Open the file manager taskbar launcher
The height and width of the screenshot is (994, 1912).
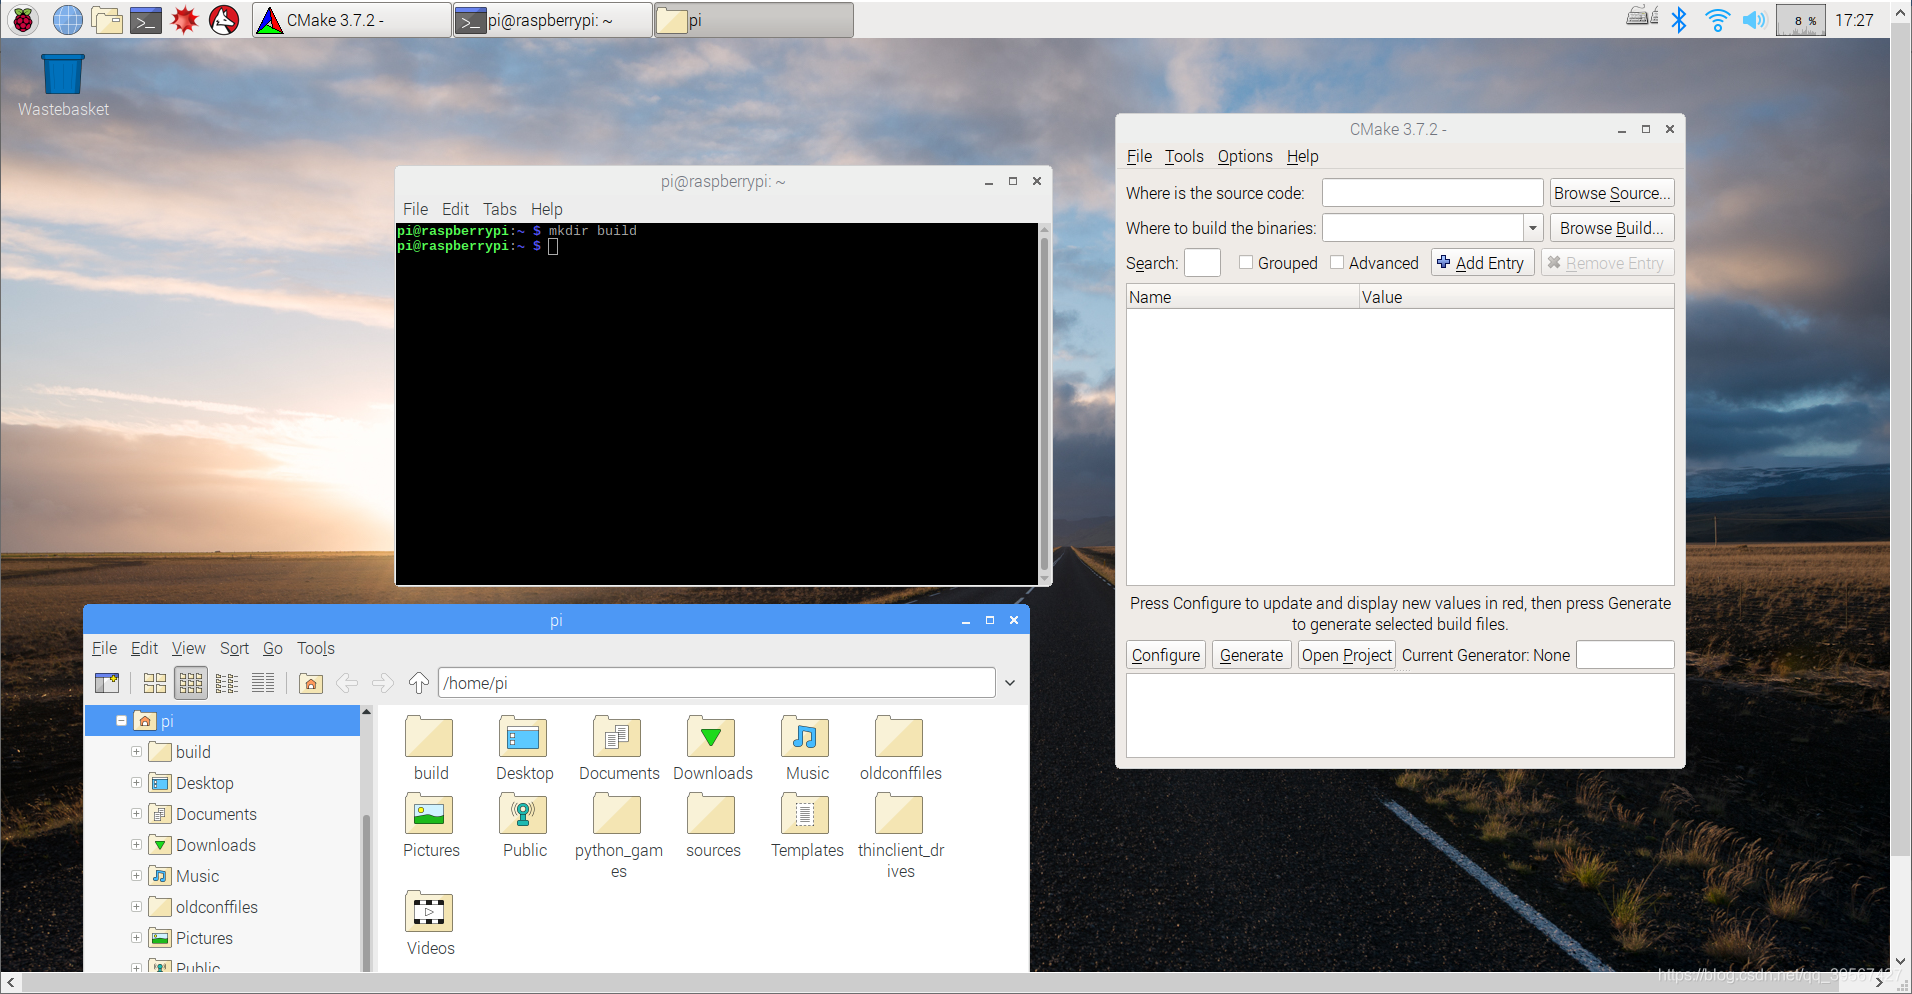coord(107,20)
